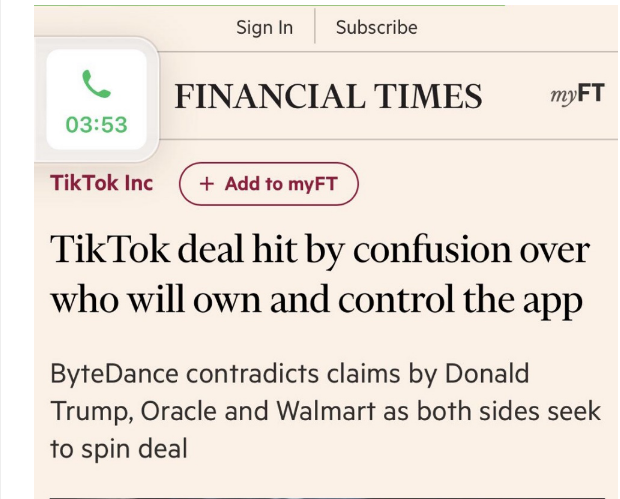
Task: Click the green page loading progress bar
Action: (x=269, y=5)
